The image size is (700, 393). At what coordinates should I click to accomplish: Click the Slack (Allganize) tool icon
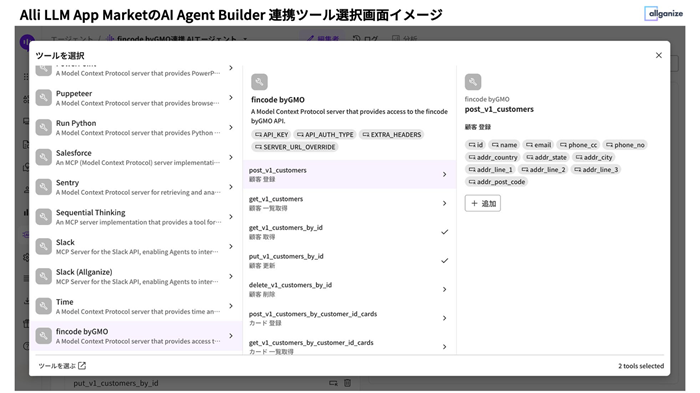[44, 276]
